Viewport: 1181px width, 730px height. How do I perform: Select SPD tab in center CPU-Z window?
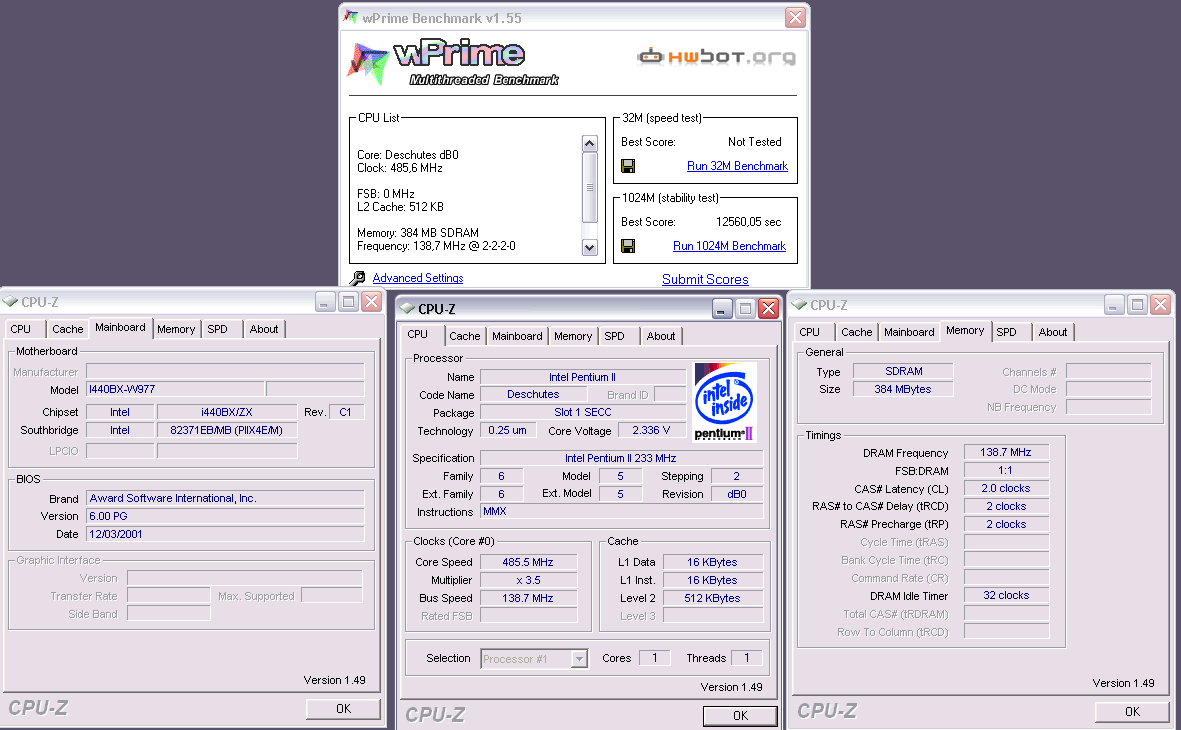coord(615,336)
